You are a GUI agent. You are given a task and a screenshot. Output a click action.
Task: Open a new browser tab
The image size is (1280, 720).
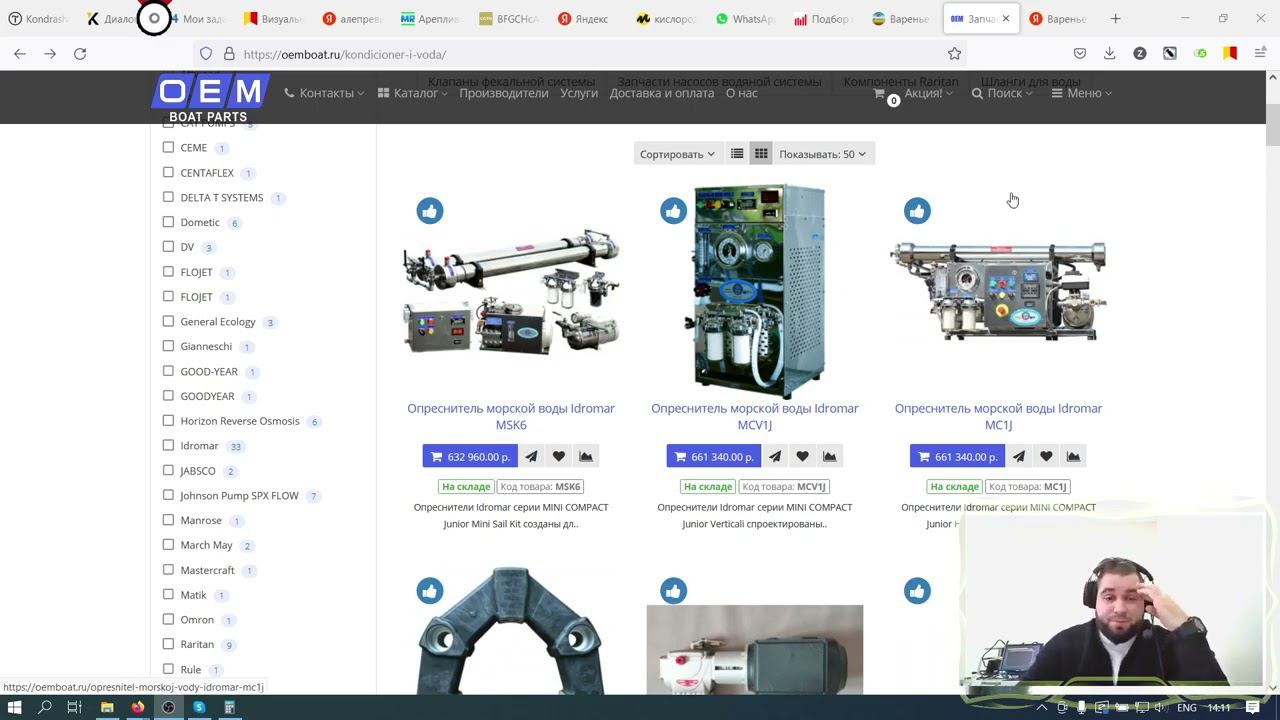click(x=1115, y=19)
